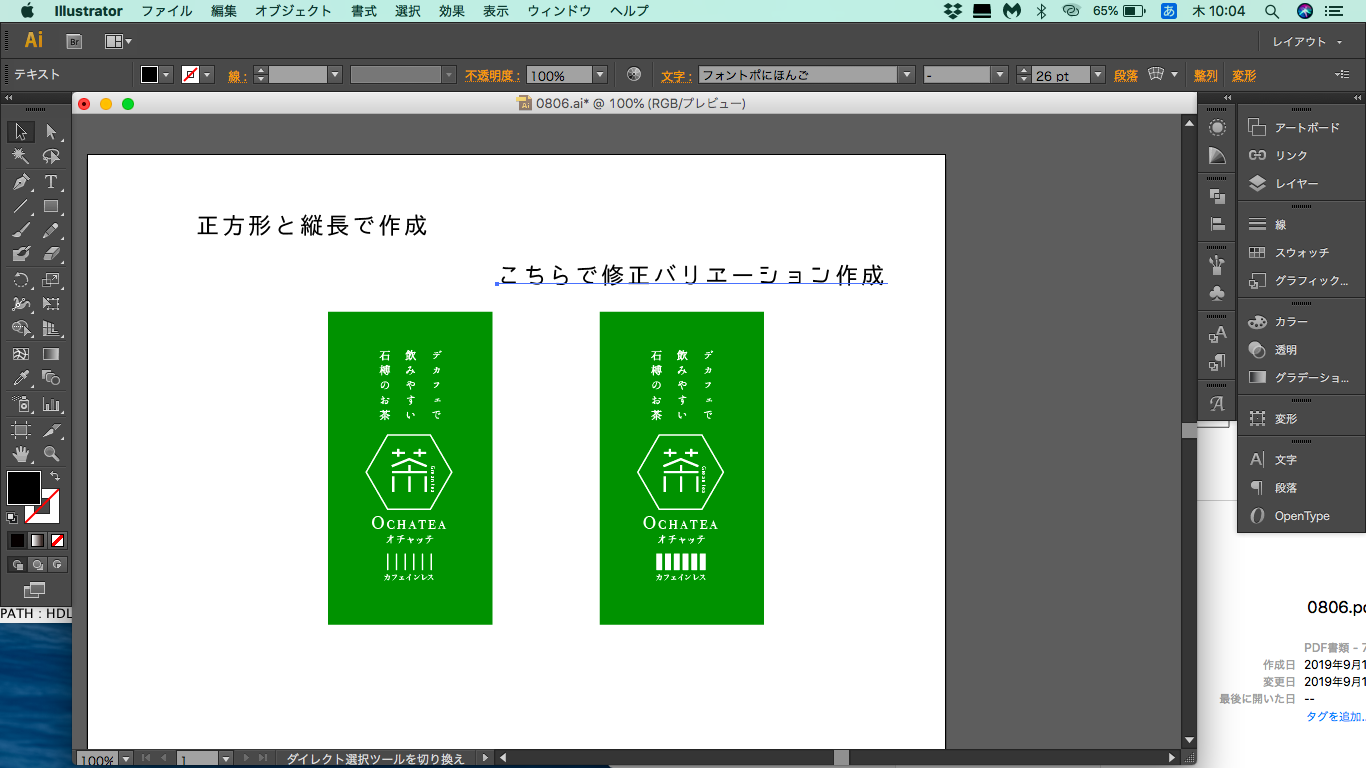The height and width of the screenshot is (768, 1366).
Task: Click the 段落 link in control bar
Action: (1126, 75)
